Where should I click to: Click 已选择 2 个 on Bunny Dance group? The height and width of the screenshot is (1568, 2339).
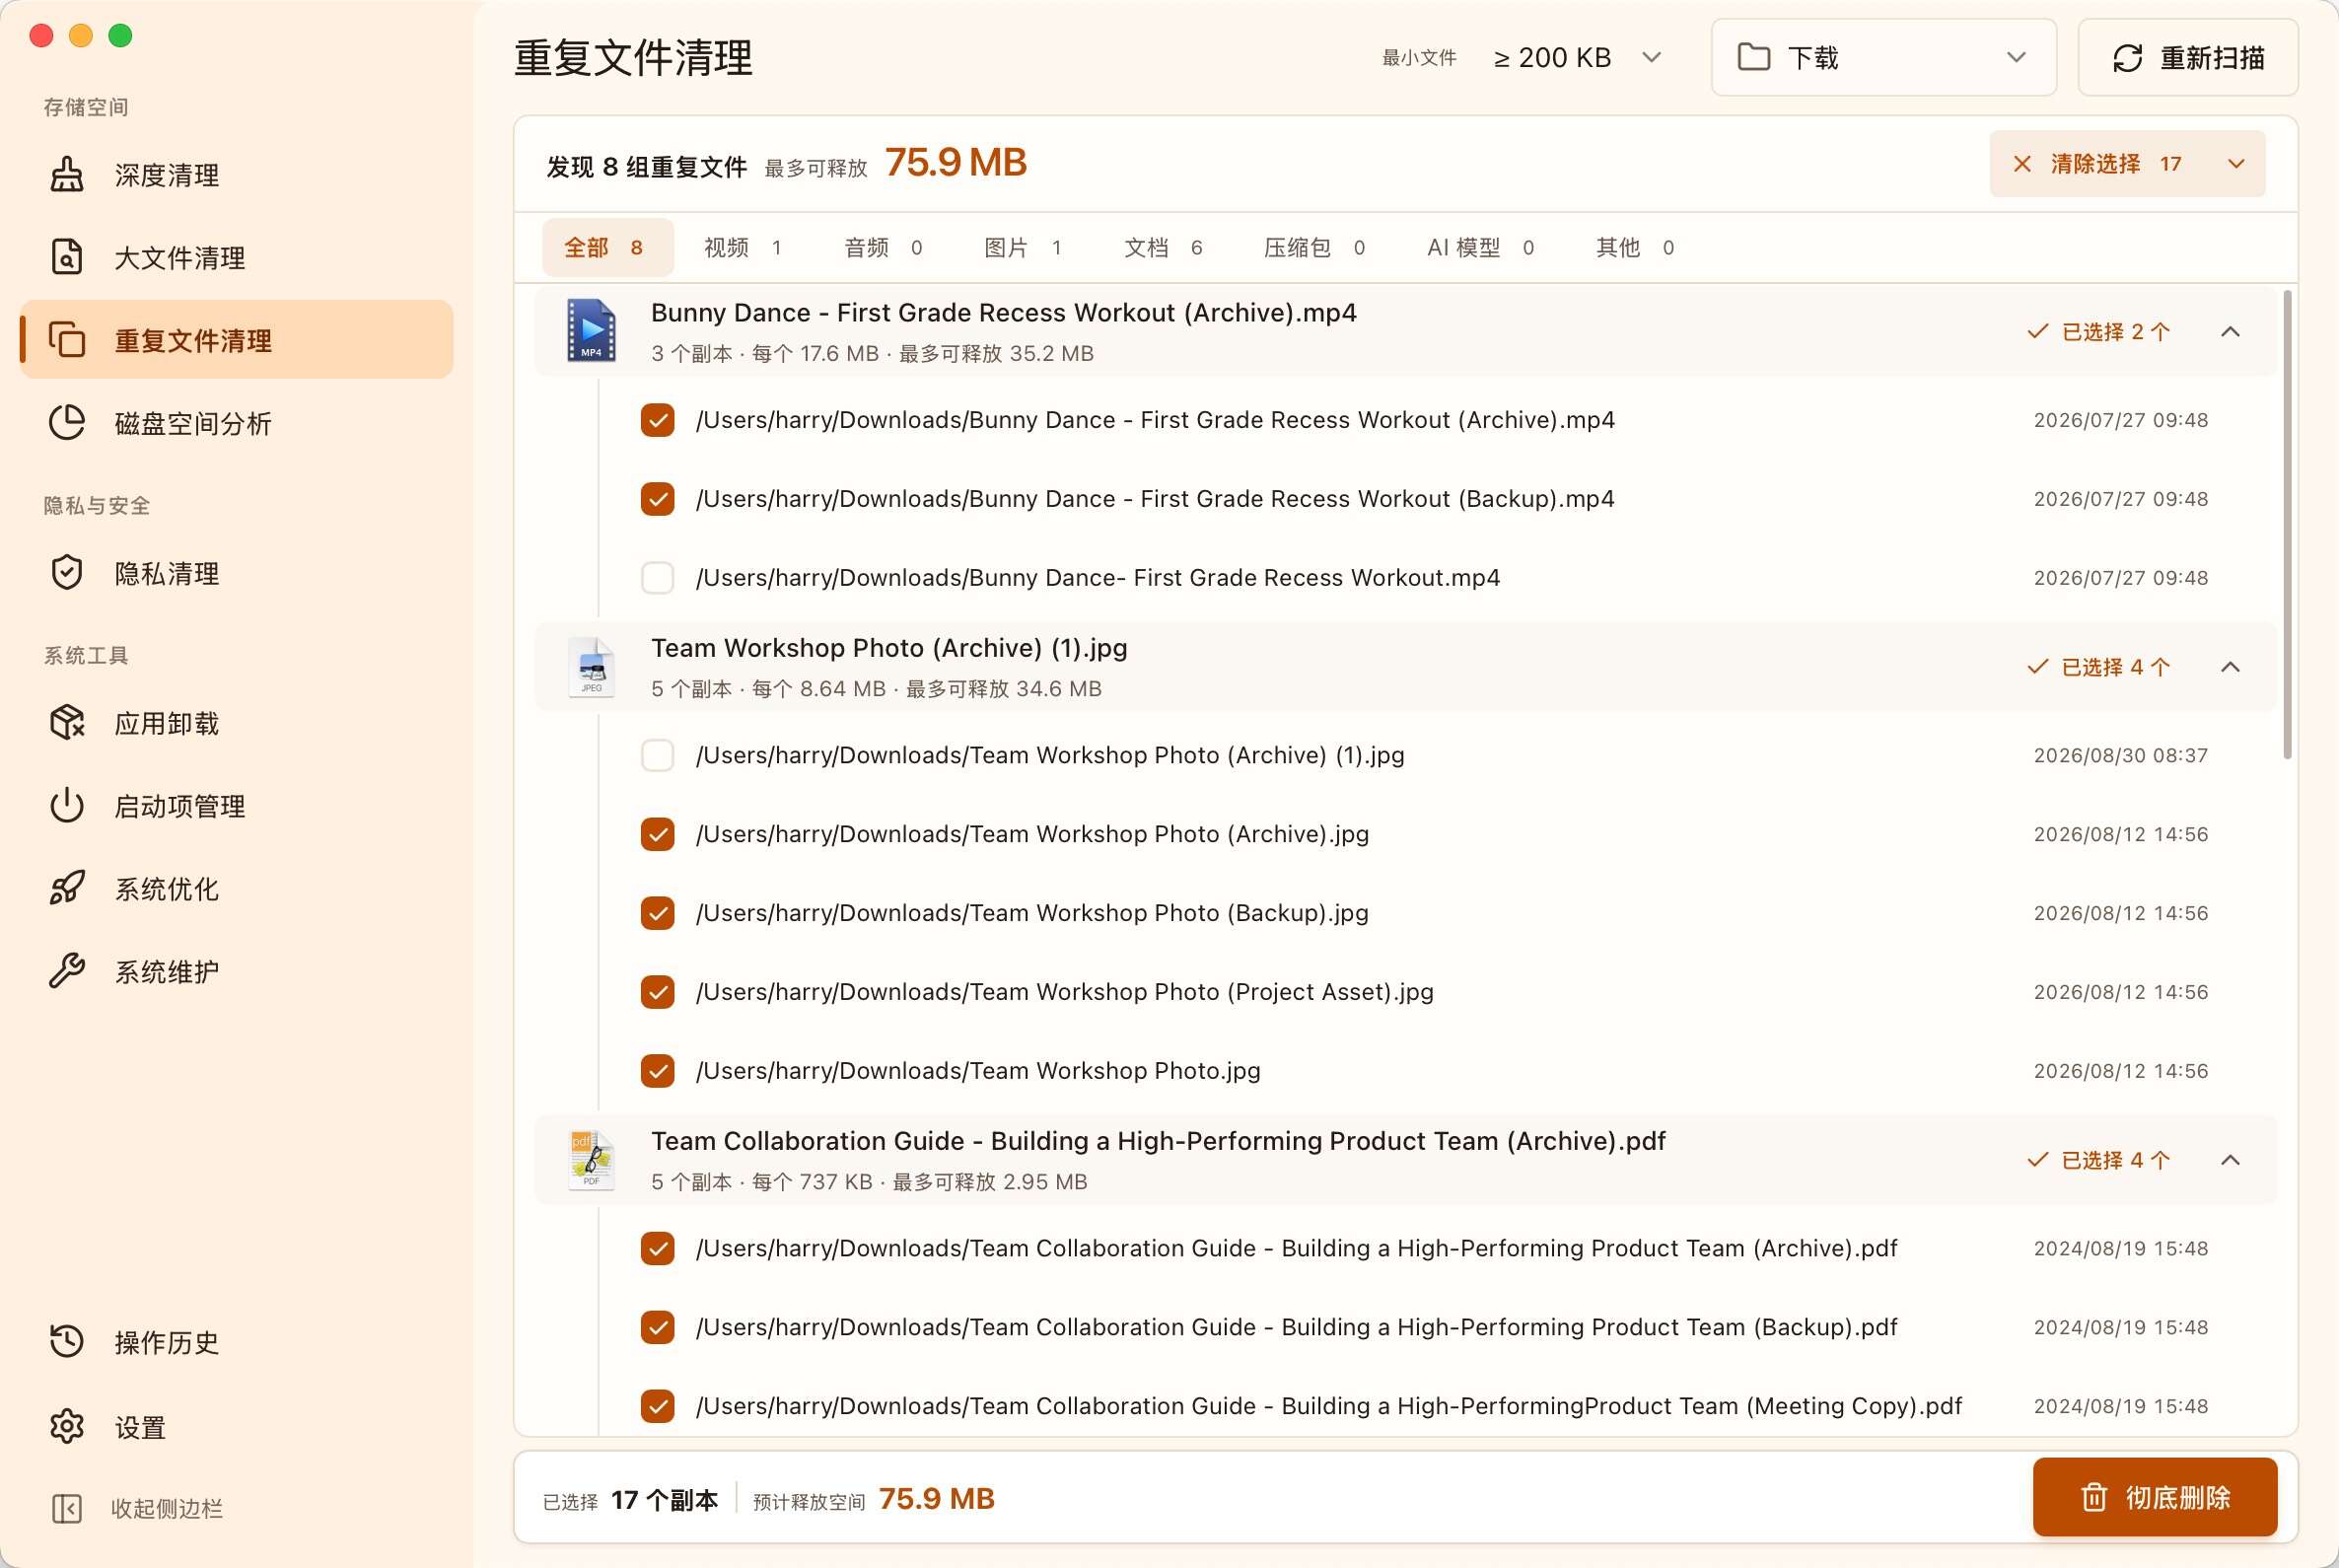pos(2098,331)
